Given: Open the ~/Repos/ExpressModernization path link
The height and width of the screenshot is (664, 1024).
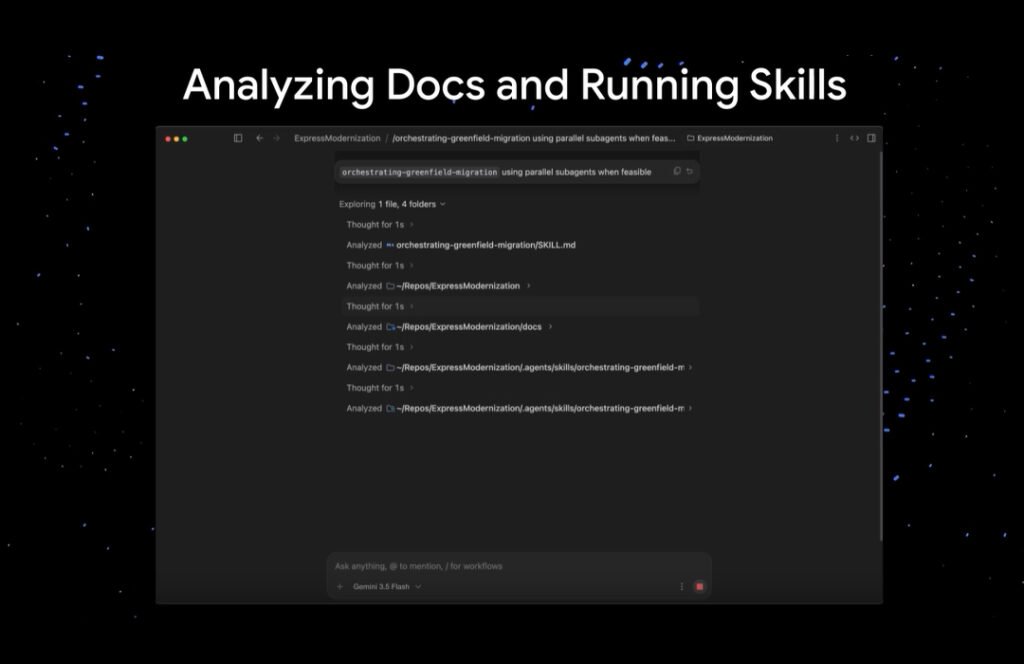Looking at the screenshot, I should tap(458, 286).
